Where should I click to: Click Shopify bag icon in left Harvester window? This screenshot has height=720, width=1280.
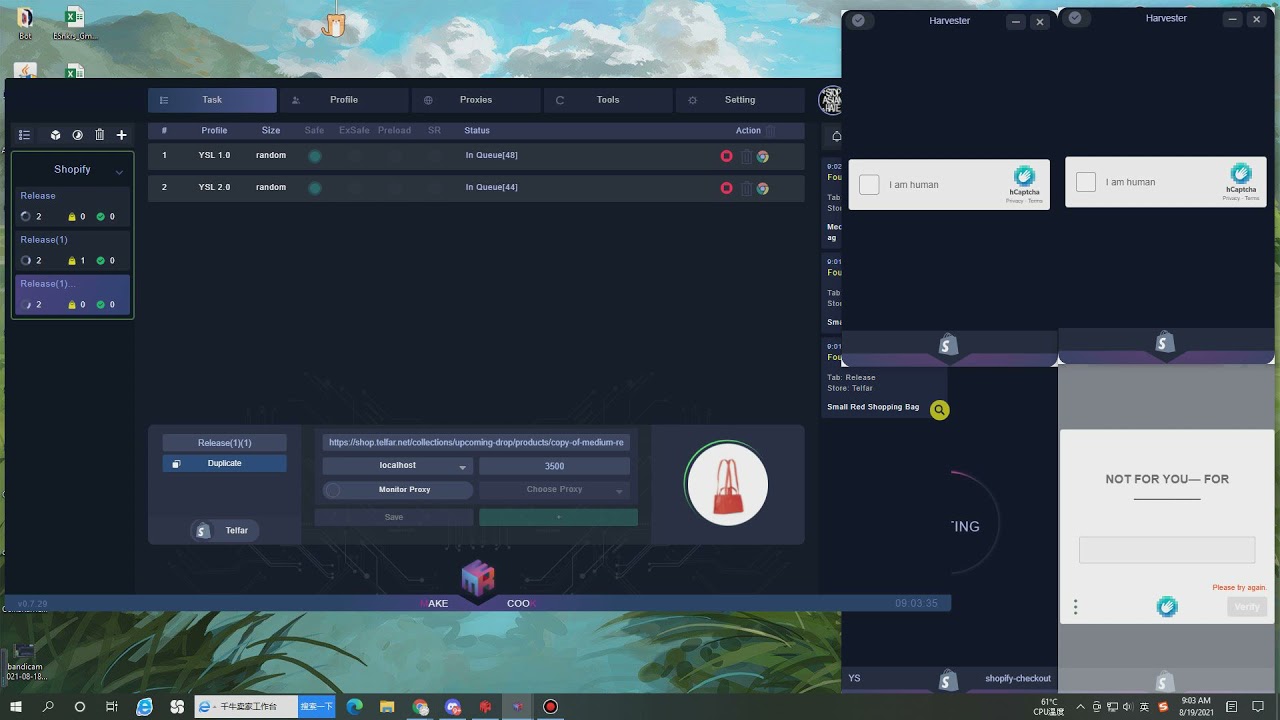pyautogui.click(x=949, y=345)
